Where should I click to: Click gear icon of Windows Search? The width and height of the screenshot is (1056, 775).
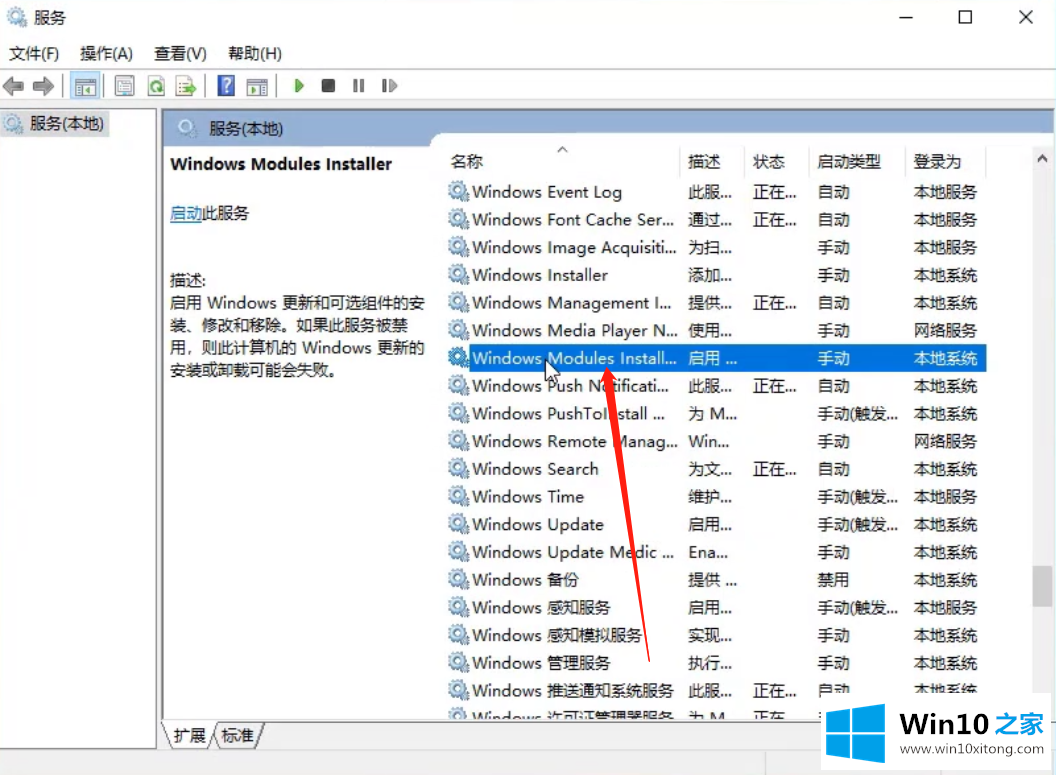pyautogui.click(x=459, y=468)
